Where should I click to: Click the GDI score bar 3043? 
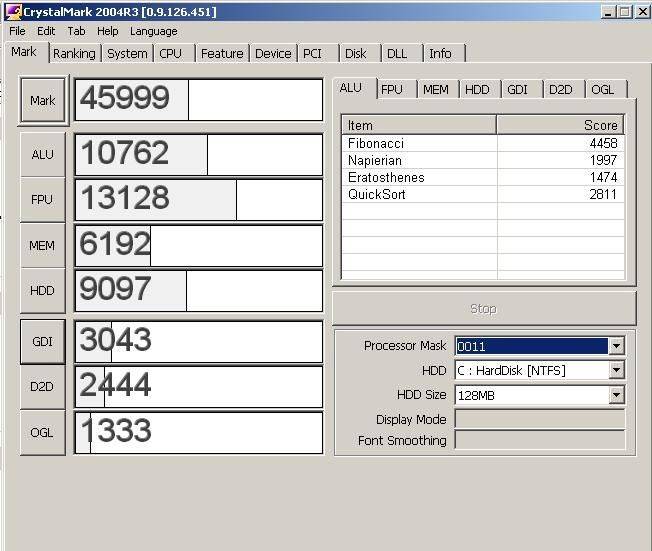(x=199, y=342)
